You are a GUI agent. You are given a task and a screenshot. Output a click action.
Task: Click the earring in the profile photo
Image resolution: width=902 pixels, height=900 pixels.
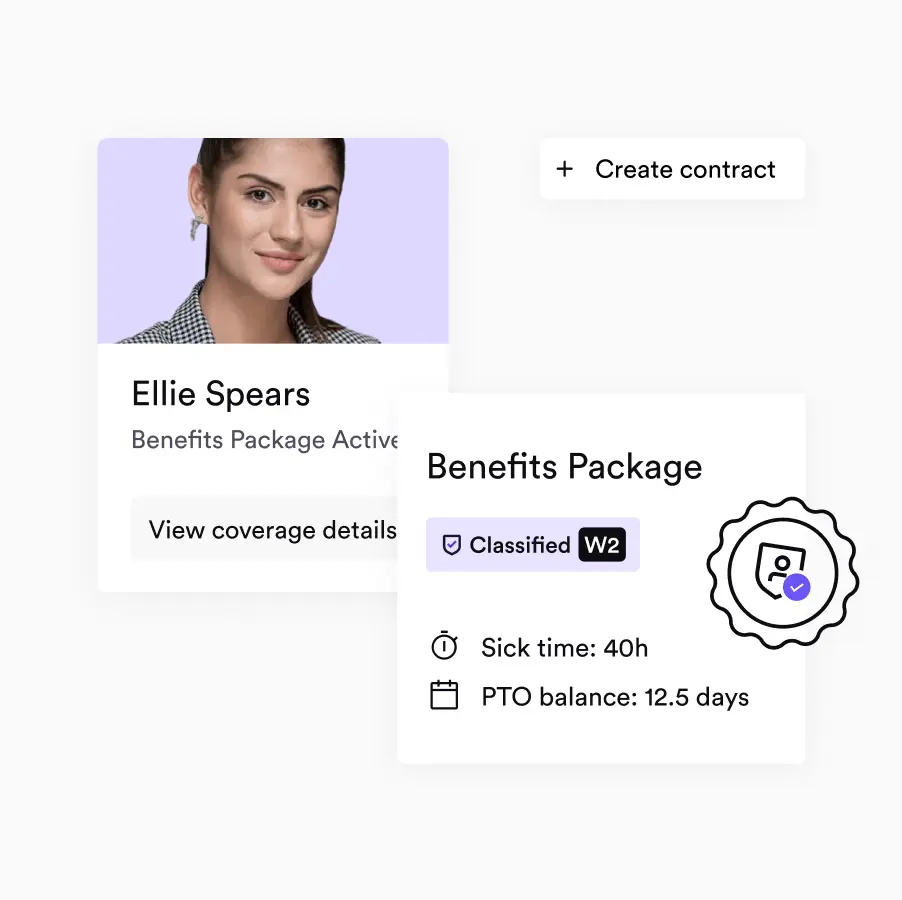point(196,227)
